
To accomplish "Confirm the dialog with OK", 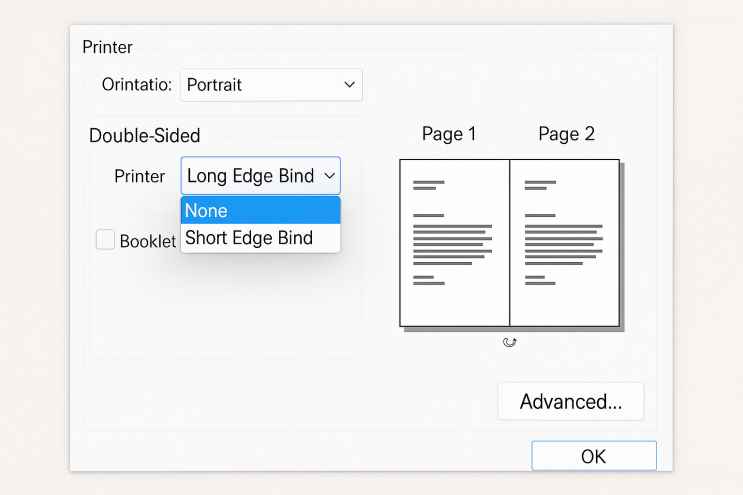I will pos(593,456).
